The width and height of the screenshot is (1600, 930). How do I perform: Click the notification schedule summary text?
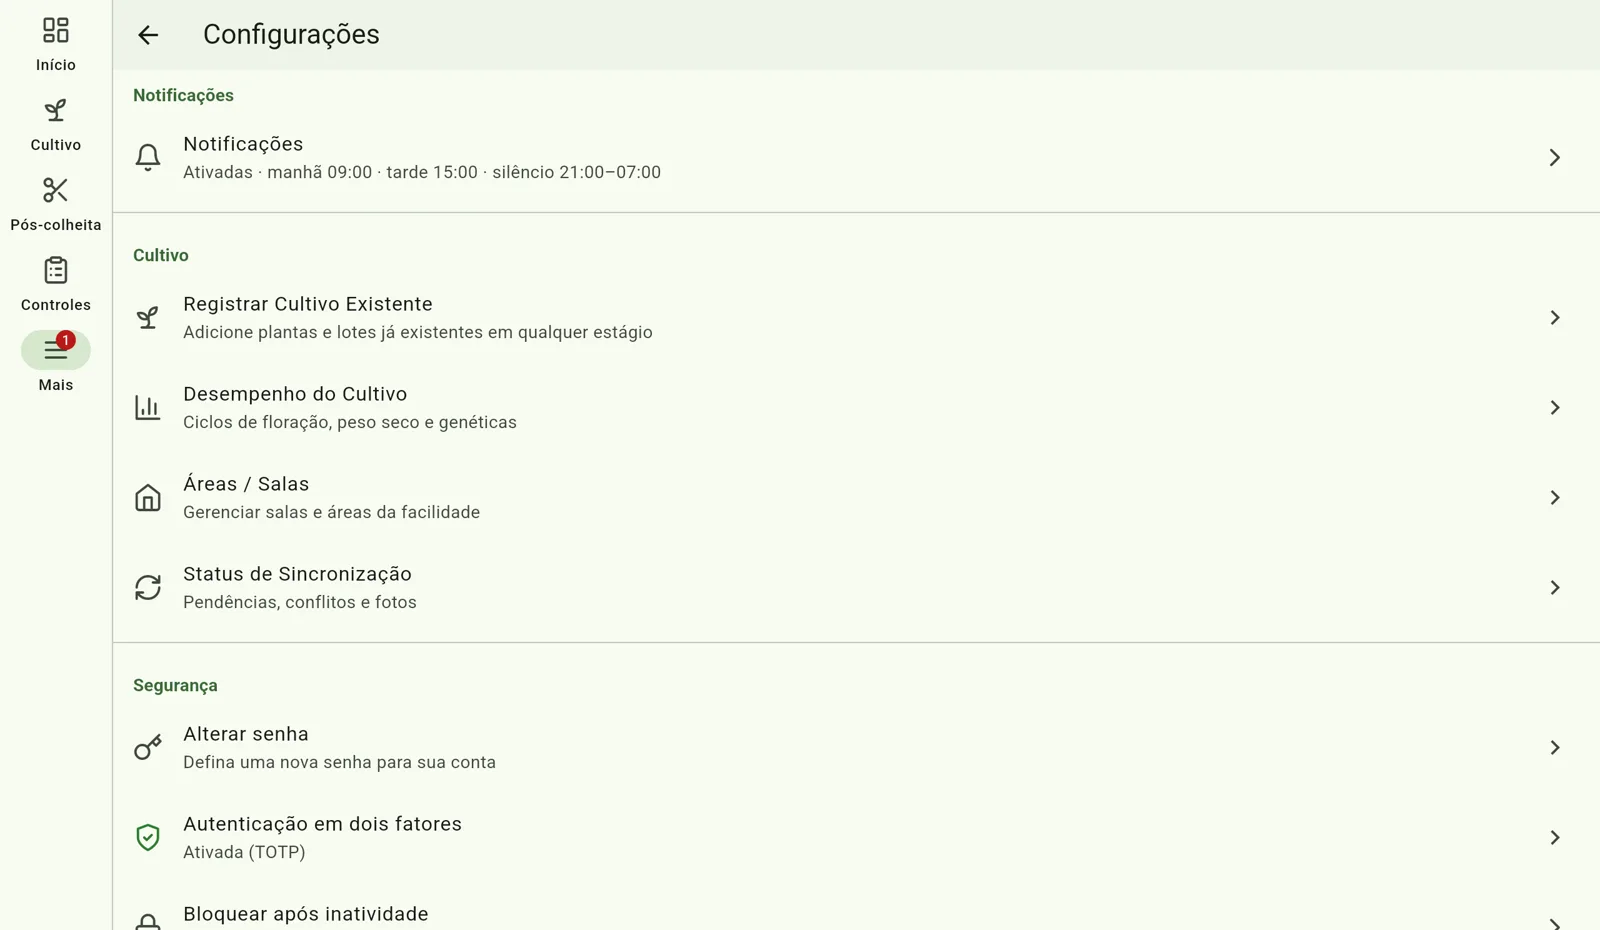coord(422,172)
